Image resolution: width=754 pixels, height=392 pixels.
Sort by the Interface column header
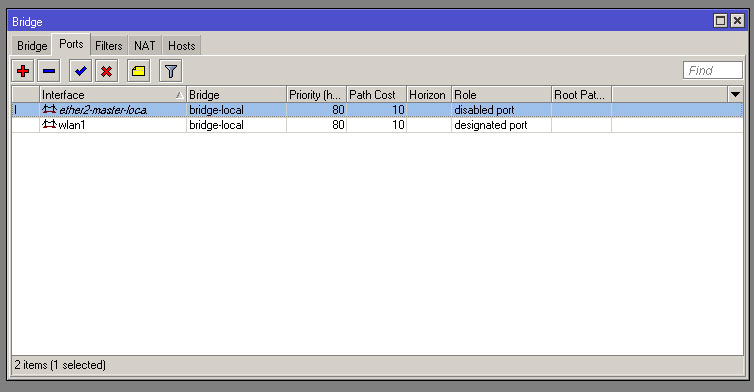[113, 94]
